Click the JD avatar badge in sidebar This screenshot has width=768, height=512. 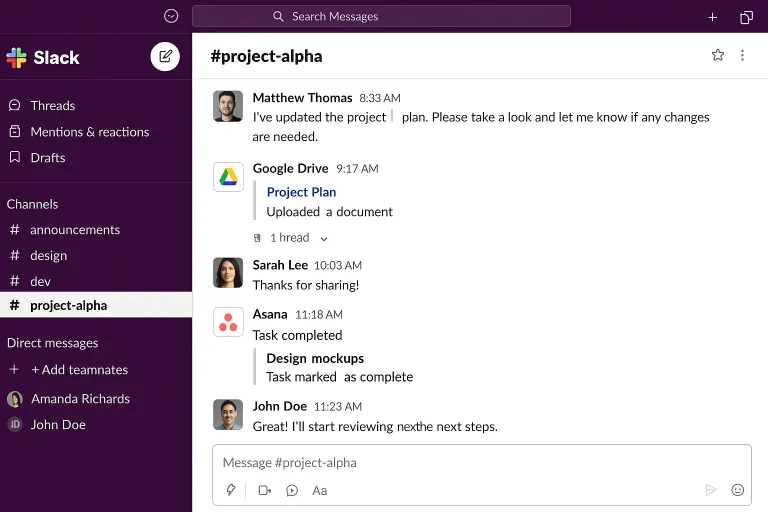[x=15, y=424]
